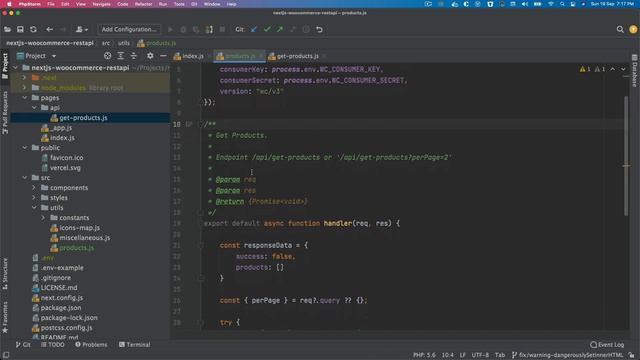
Task: Expand the styles folder
Action: click(x=34, y=198)
